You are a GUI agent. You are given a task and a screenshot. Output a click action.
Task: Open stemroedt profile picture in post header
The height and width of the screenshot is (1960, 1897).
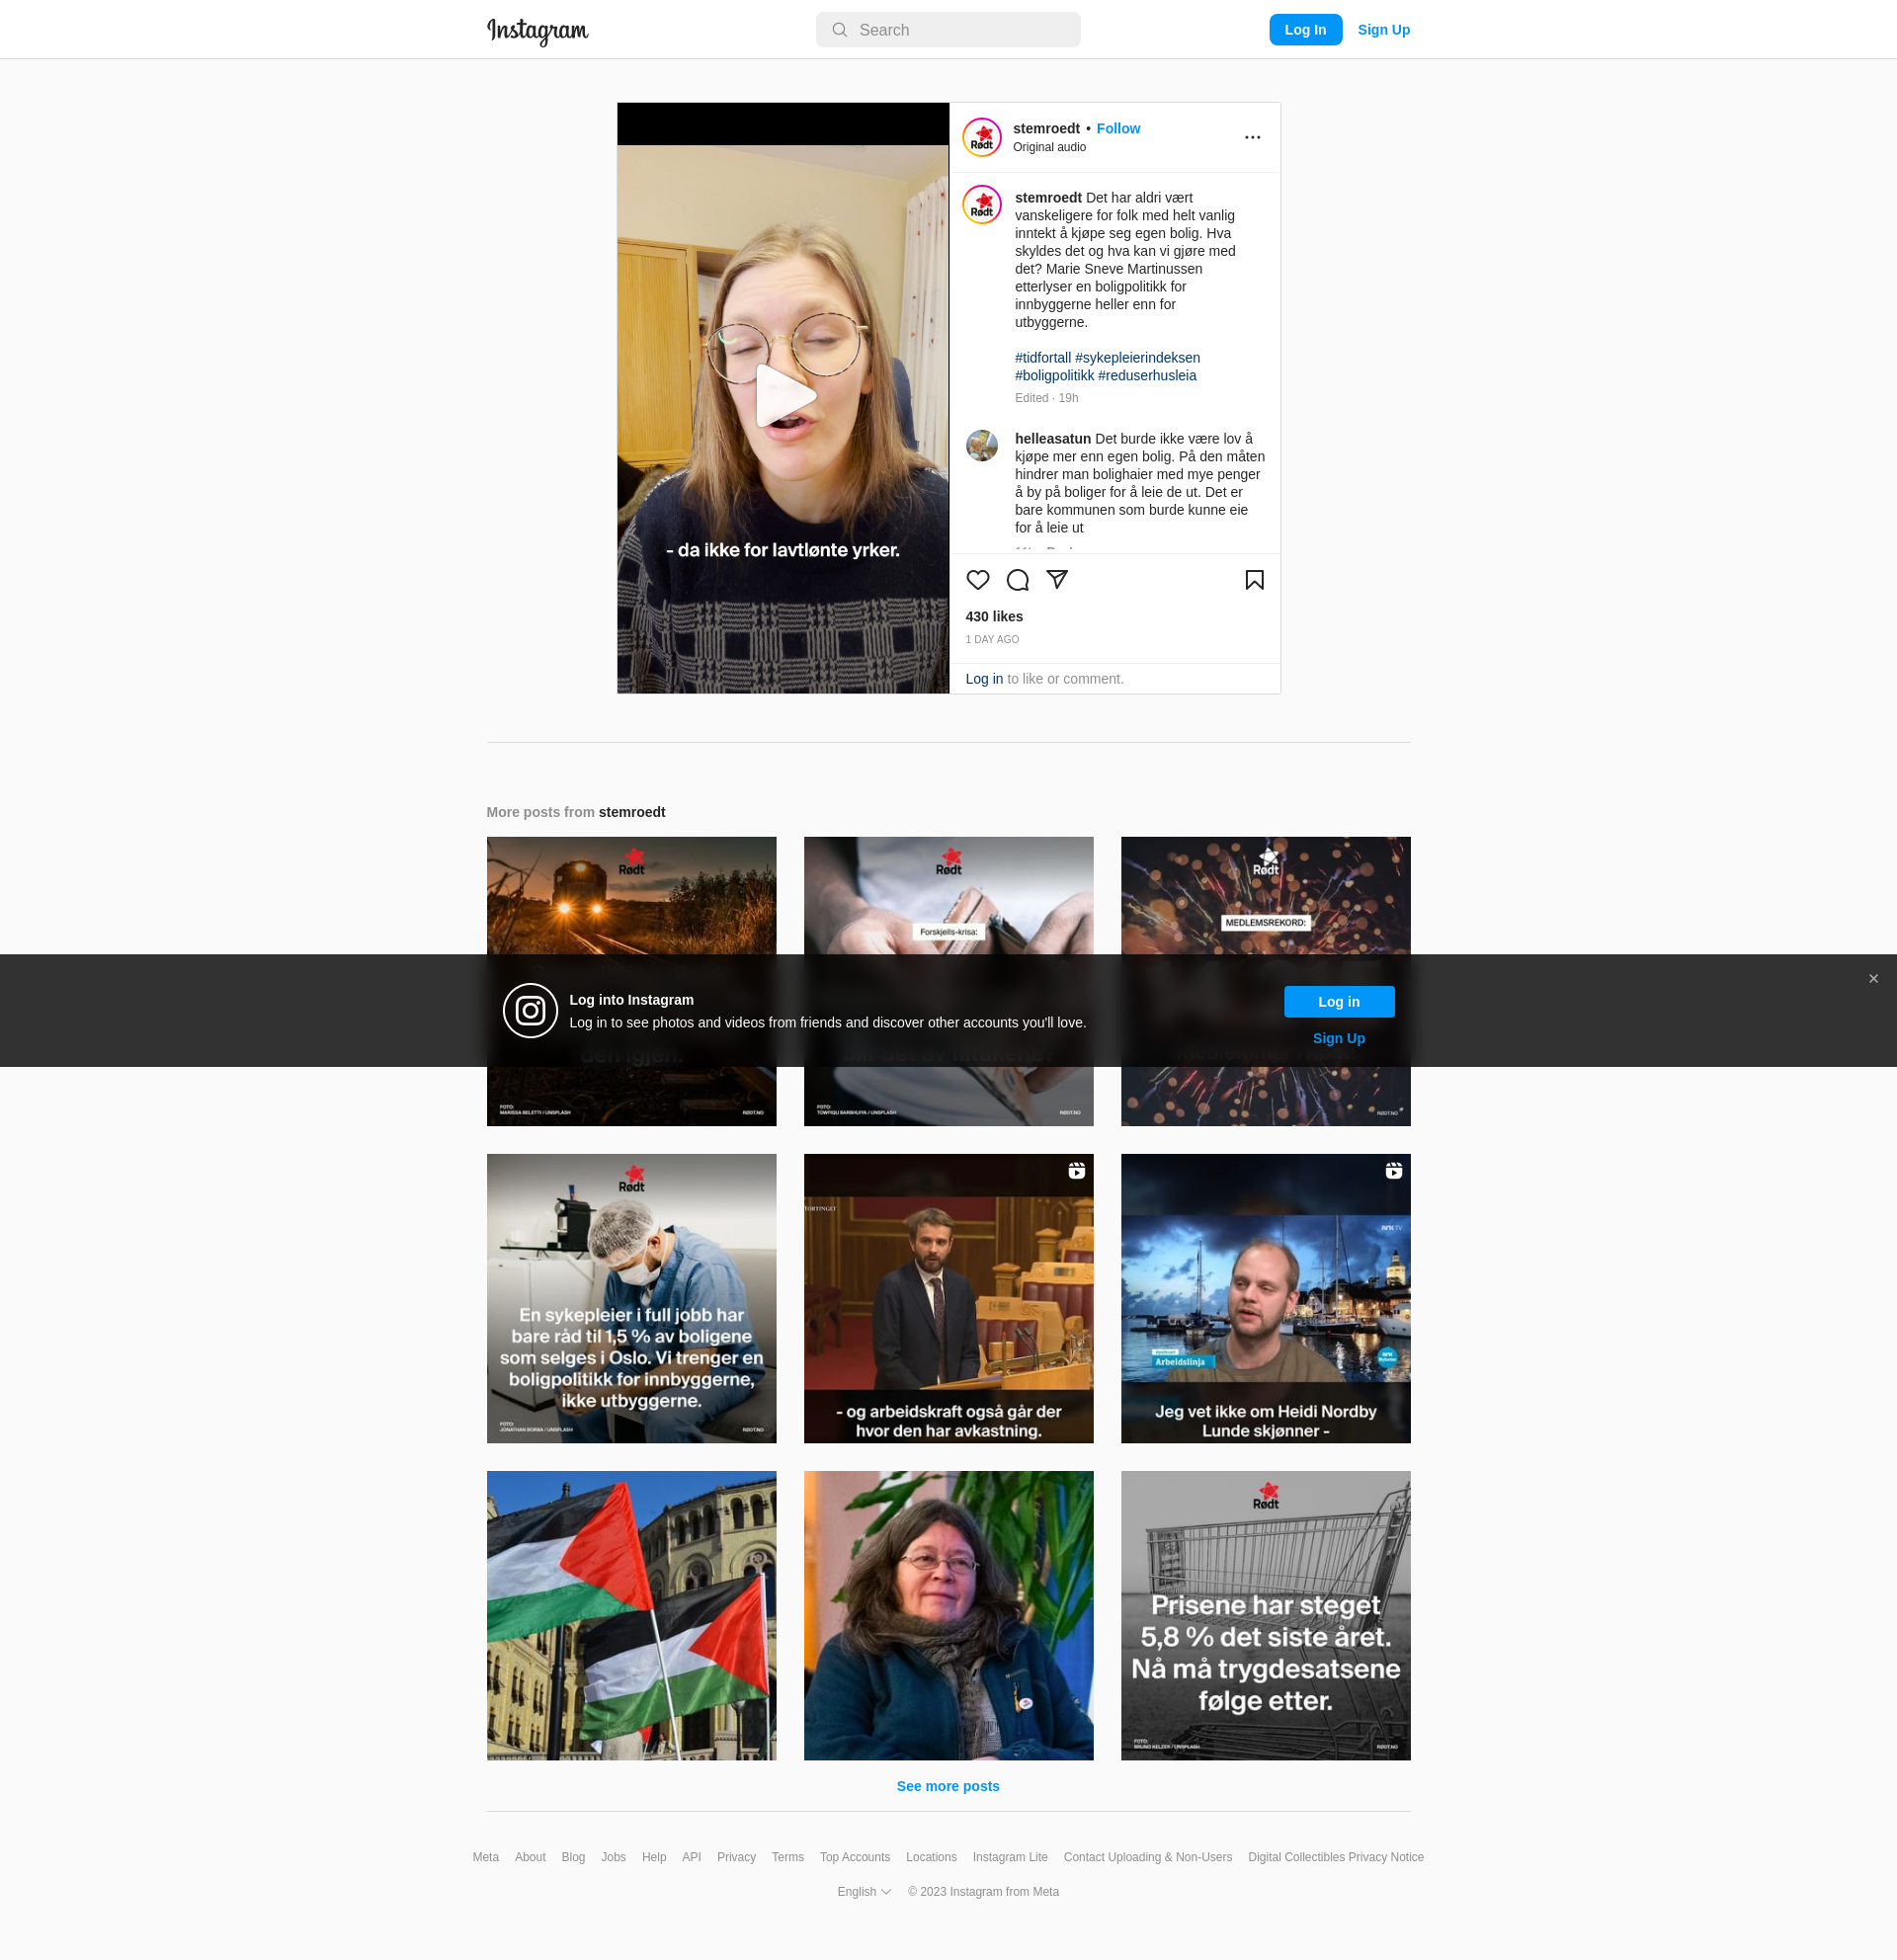click(982, 138)
